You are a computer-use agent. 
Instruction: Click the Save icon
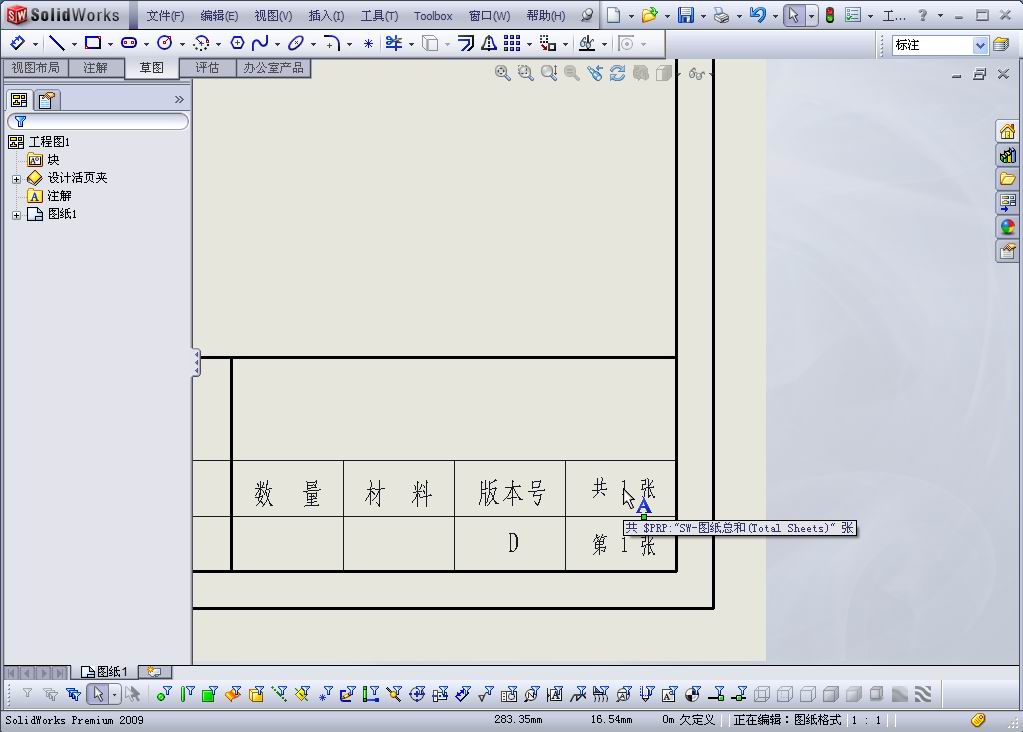(686, 15)
